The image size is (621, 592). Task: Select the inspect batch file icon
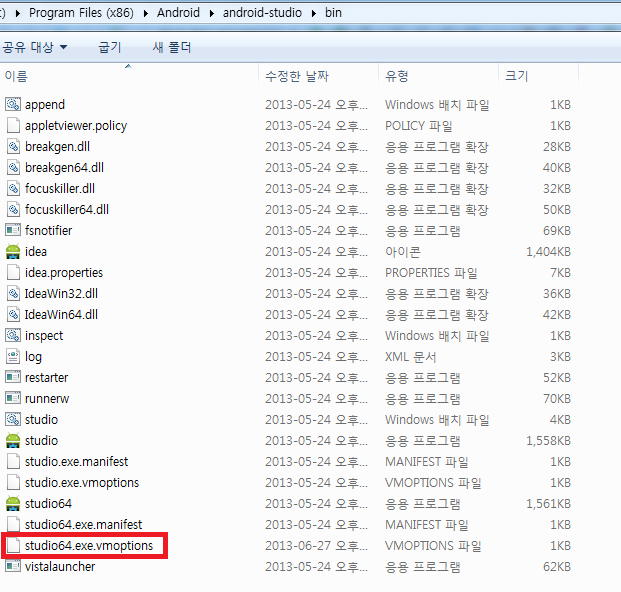click(x=13, y=335)
